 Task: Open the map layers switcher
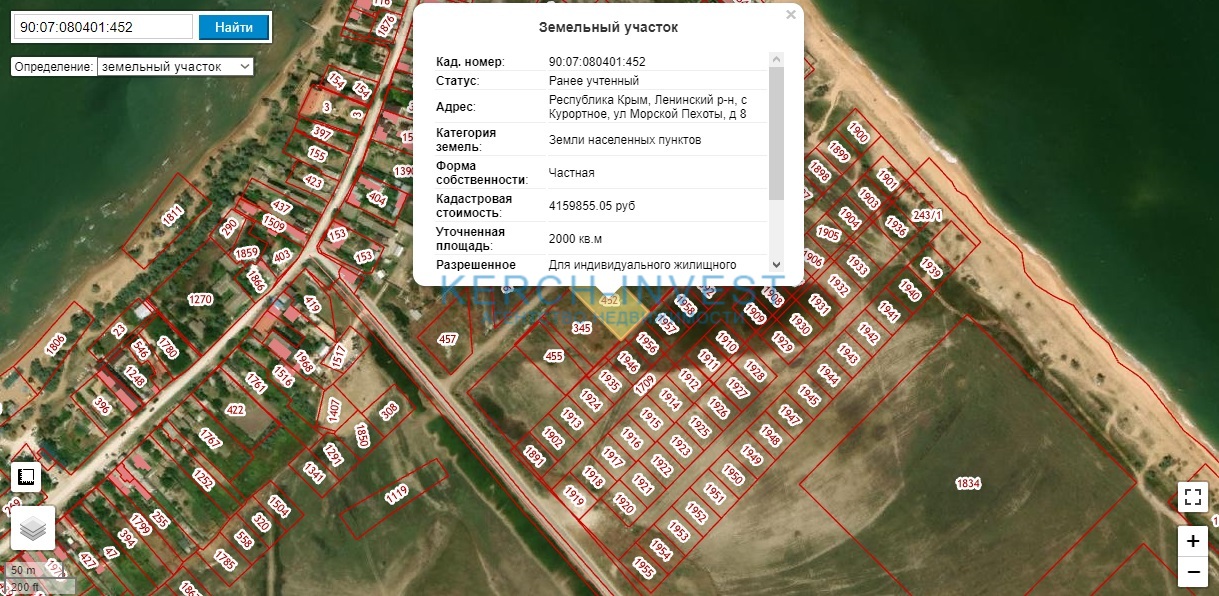(x=33, y=528)
